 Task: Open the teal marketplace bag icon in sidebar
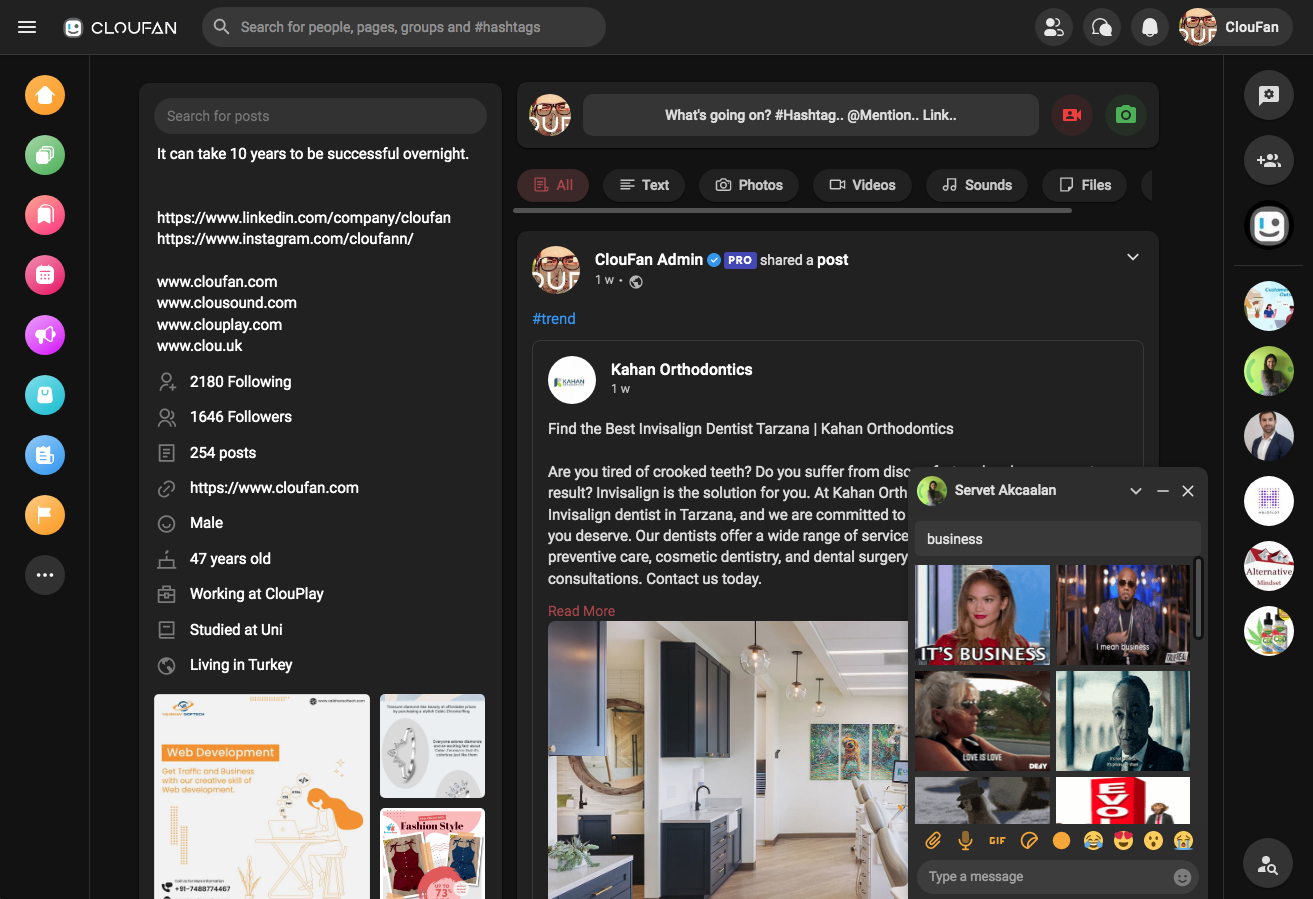click(45, 395)
